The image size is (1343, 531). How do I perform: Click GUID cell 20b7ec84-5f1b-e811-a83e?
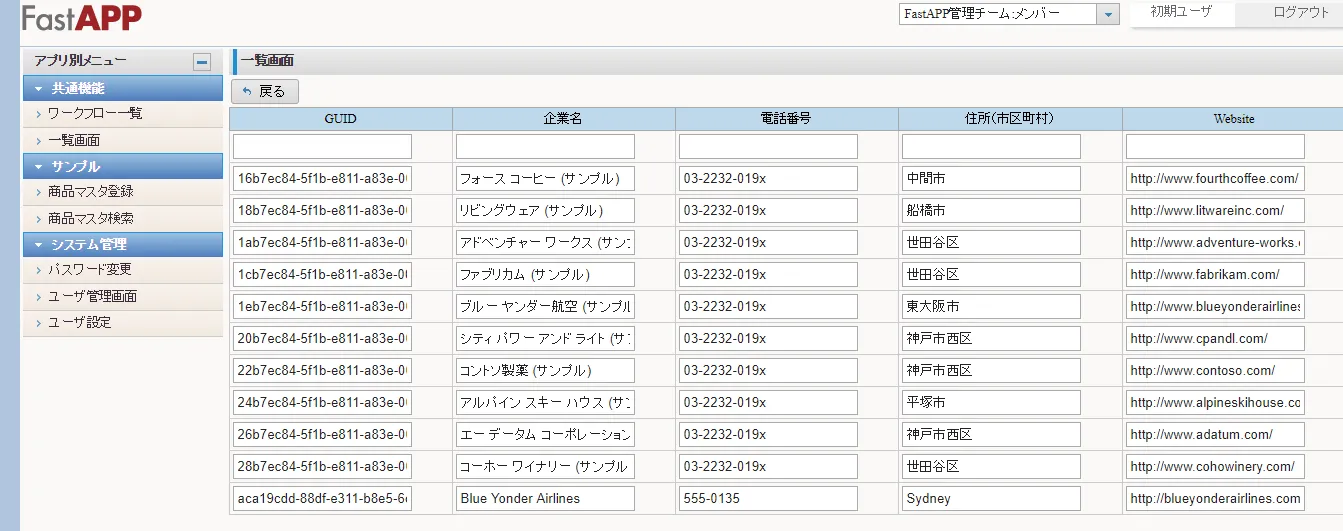(322, 339)
